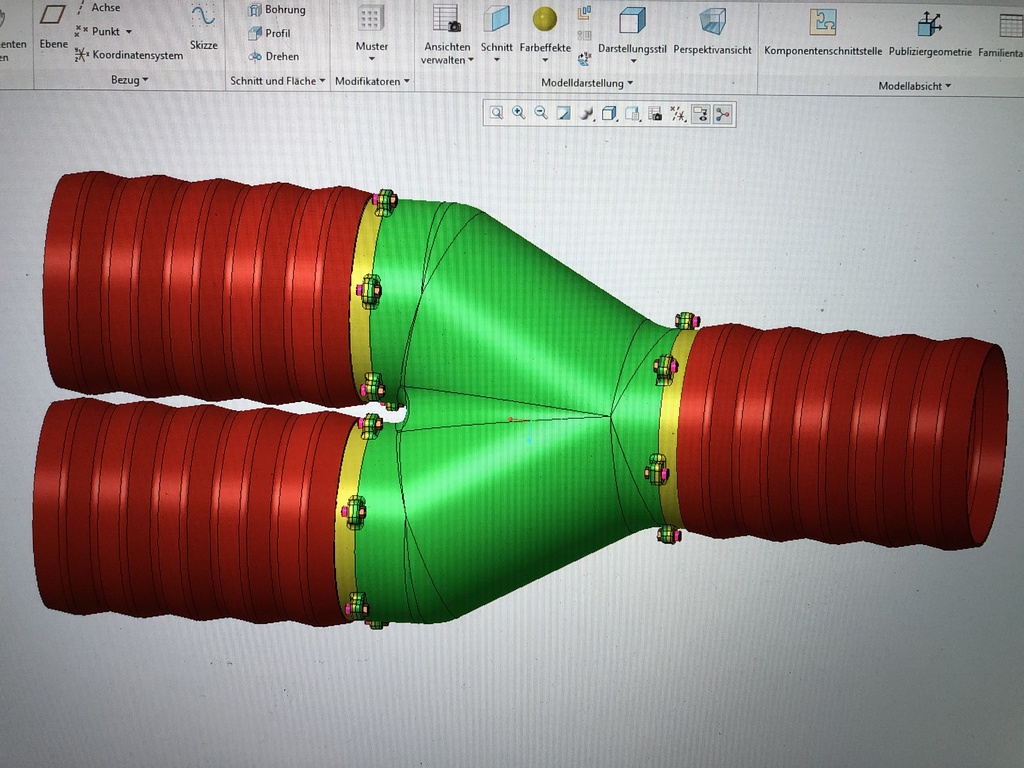Expand Schnitt und Fläche group

click(x=278, y=81)
